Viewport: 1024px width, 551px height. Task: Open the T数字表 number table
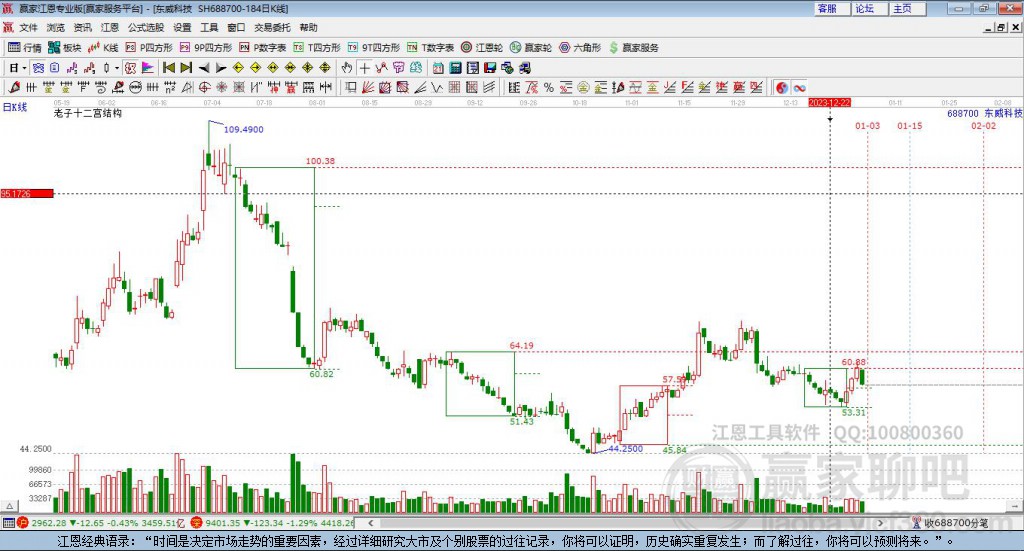430,48
